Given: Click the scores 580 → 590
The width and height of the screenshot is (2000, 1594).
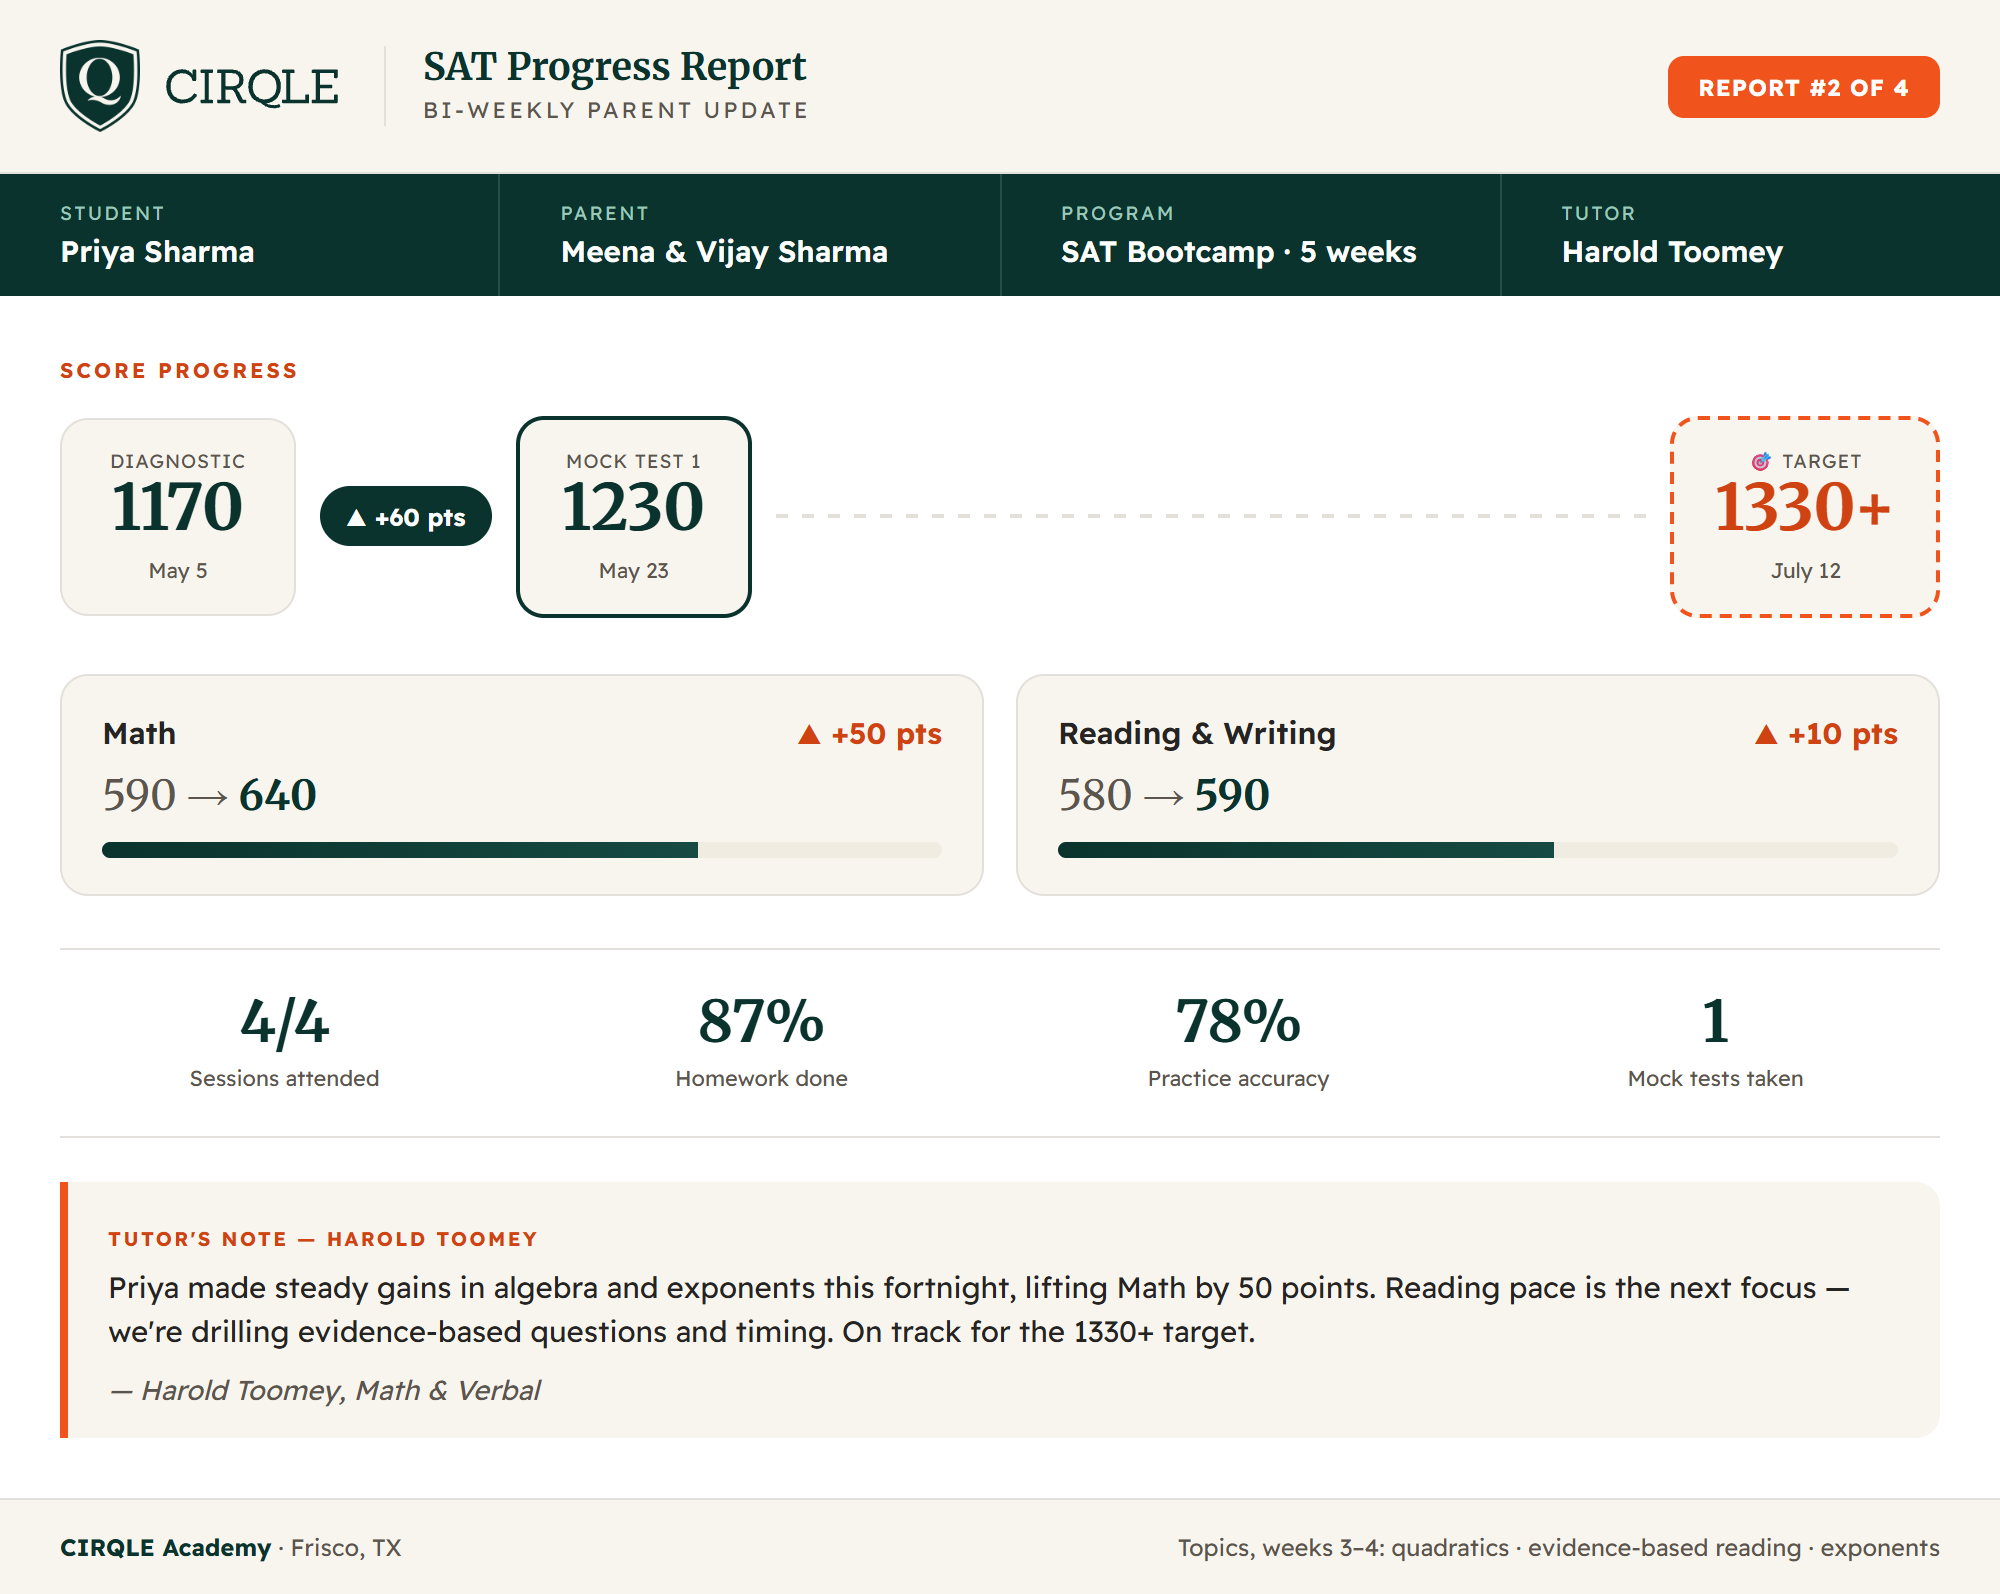Looking at the screenshot, I should (1164, 796).
